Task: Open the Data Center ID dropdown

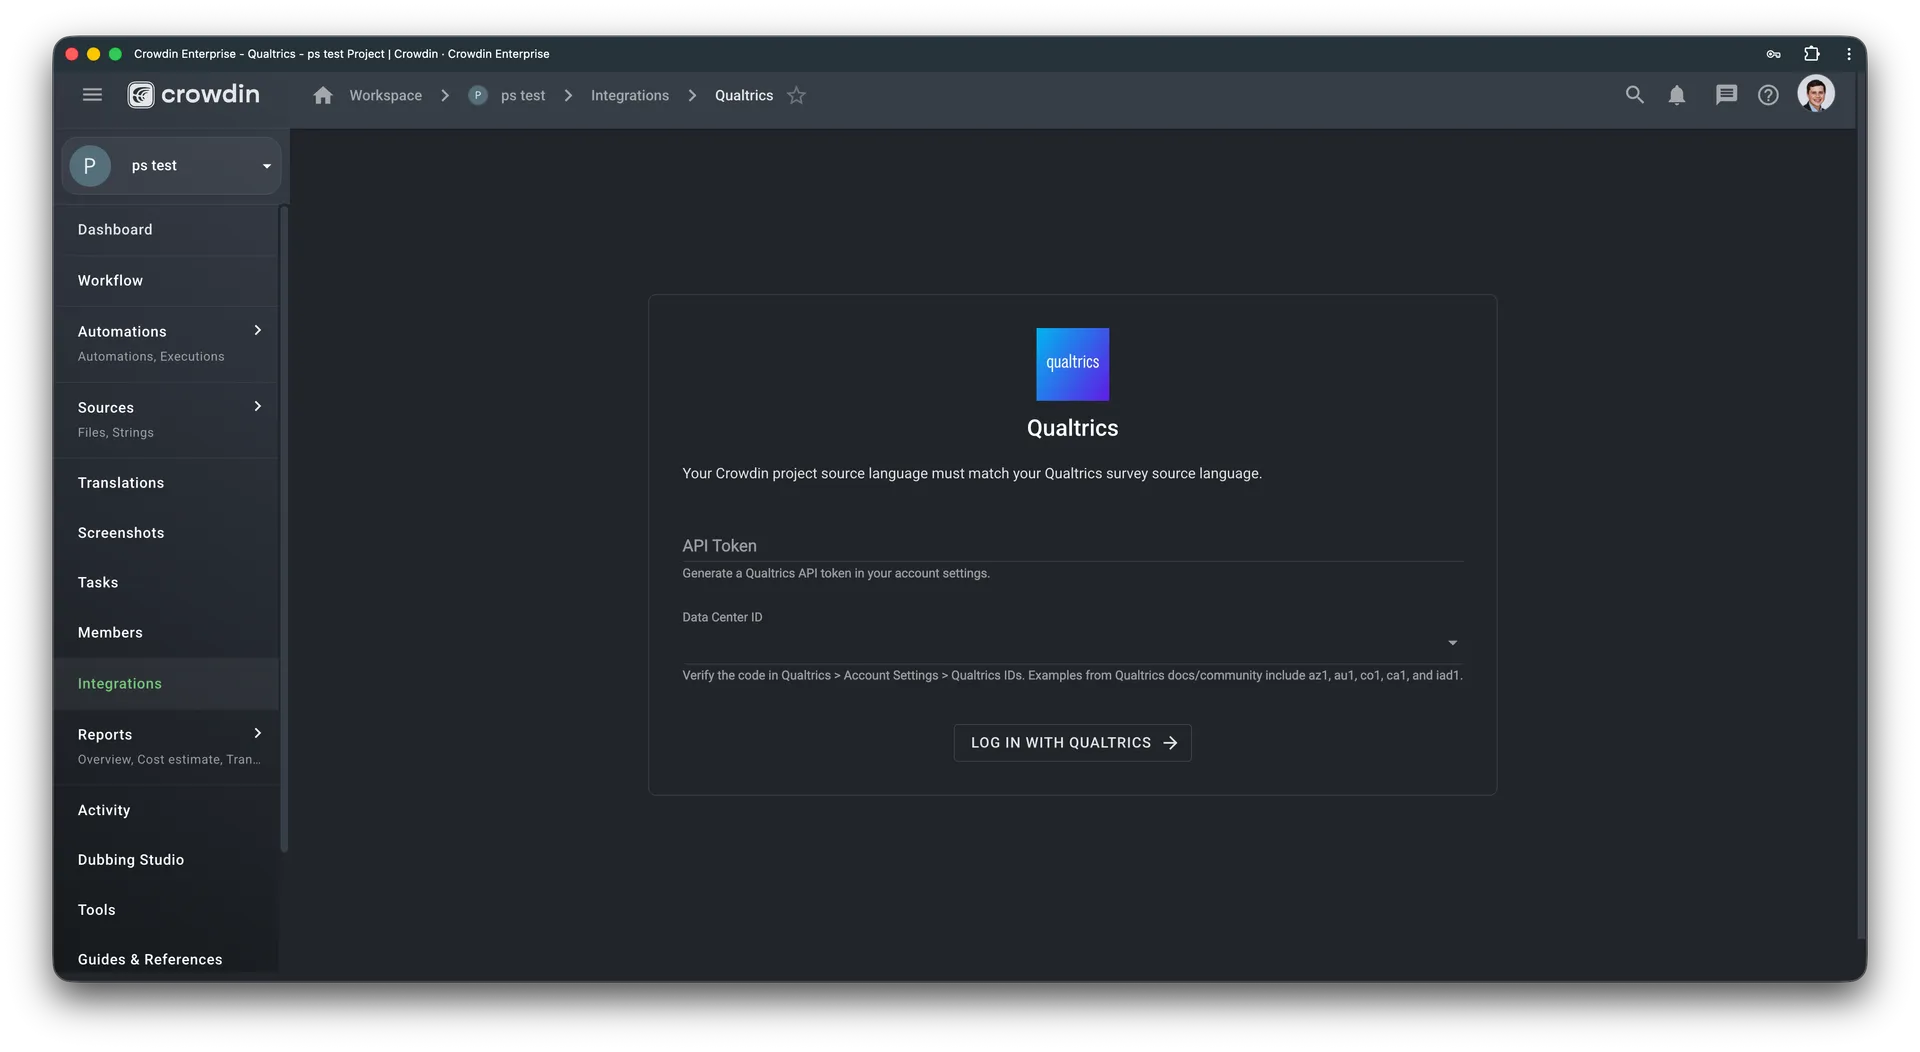Action: coord(1452,643)
